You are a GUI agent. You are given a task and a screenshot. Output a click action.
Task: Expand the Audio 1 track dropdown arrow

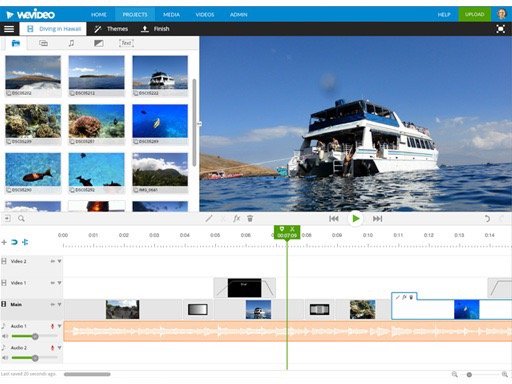tap(59, 326)
